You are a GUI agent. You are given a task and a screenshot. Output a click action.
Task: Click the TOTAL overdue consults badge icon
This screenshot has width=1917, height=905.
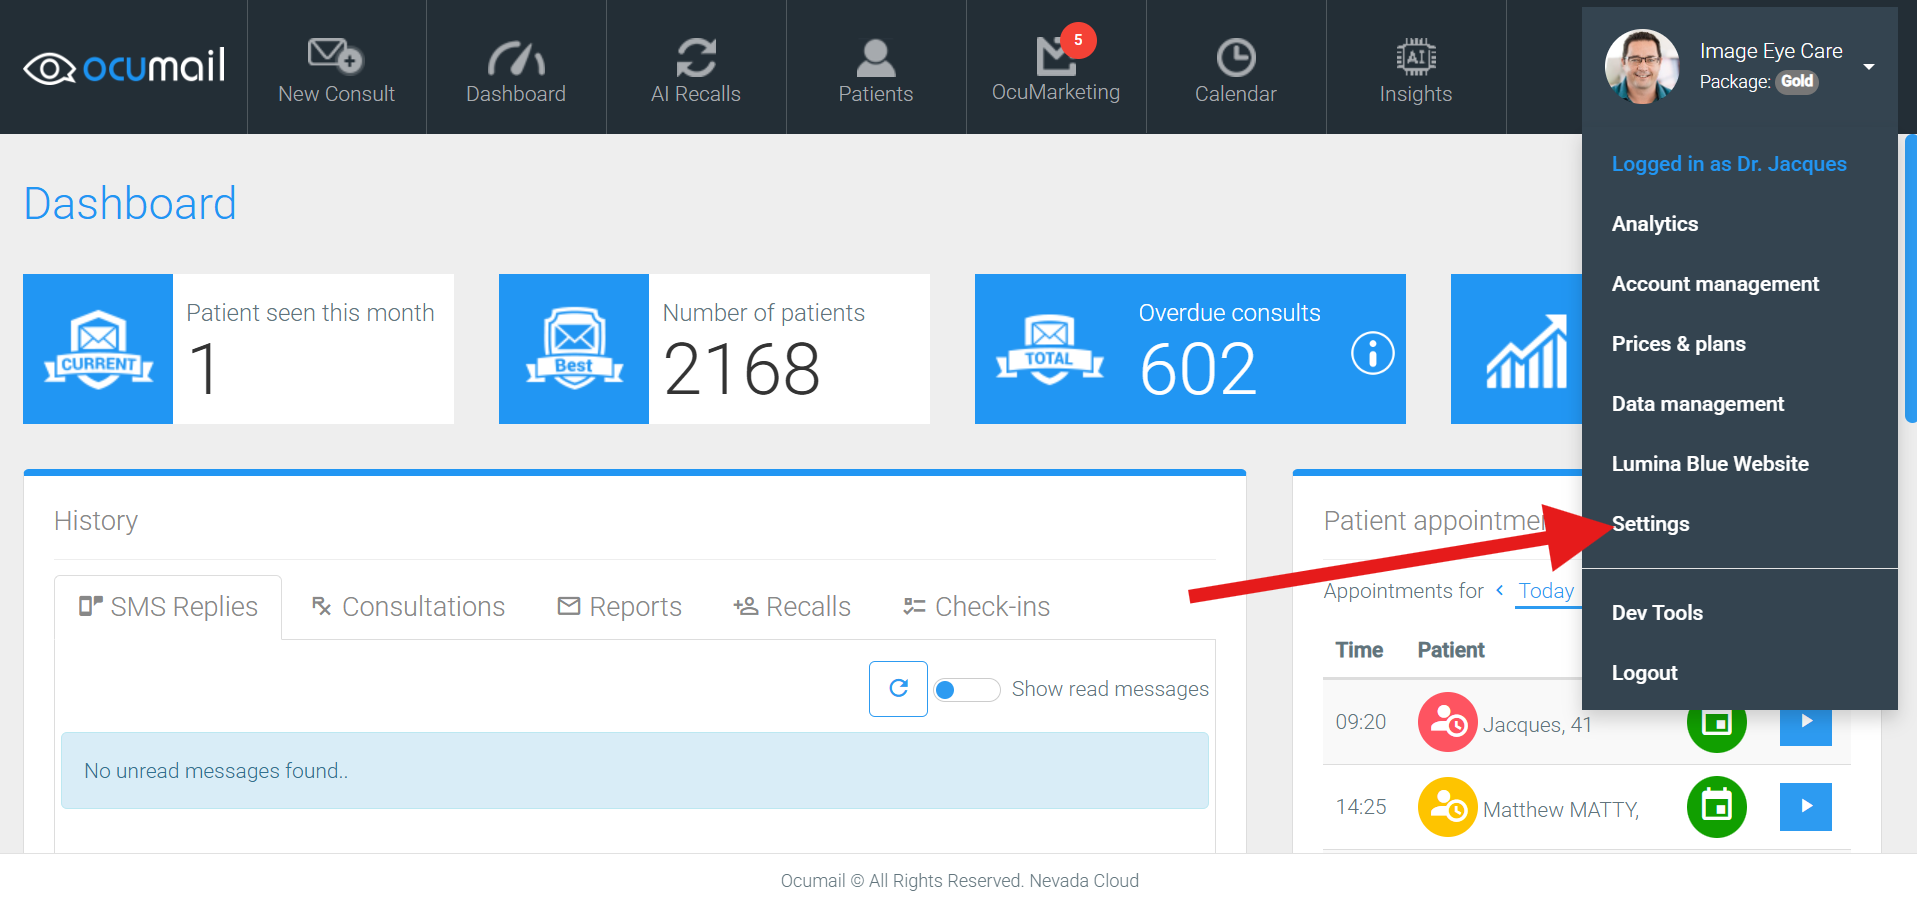pyautogui.click(x=1050, y=350)
